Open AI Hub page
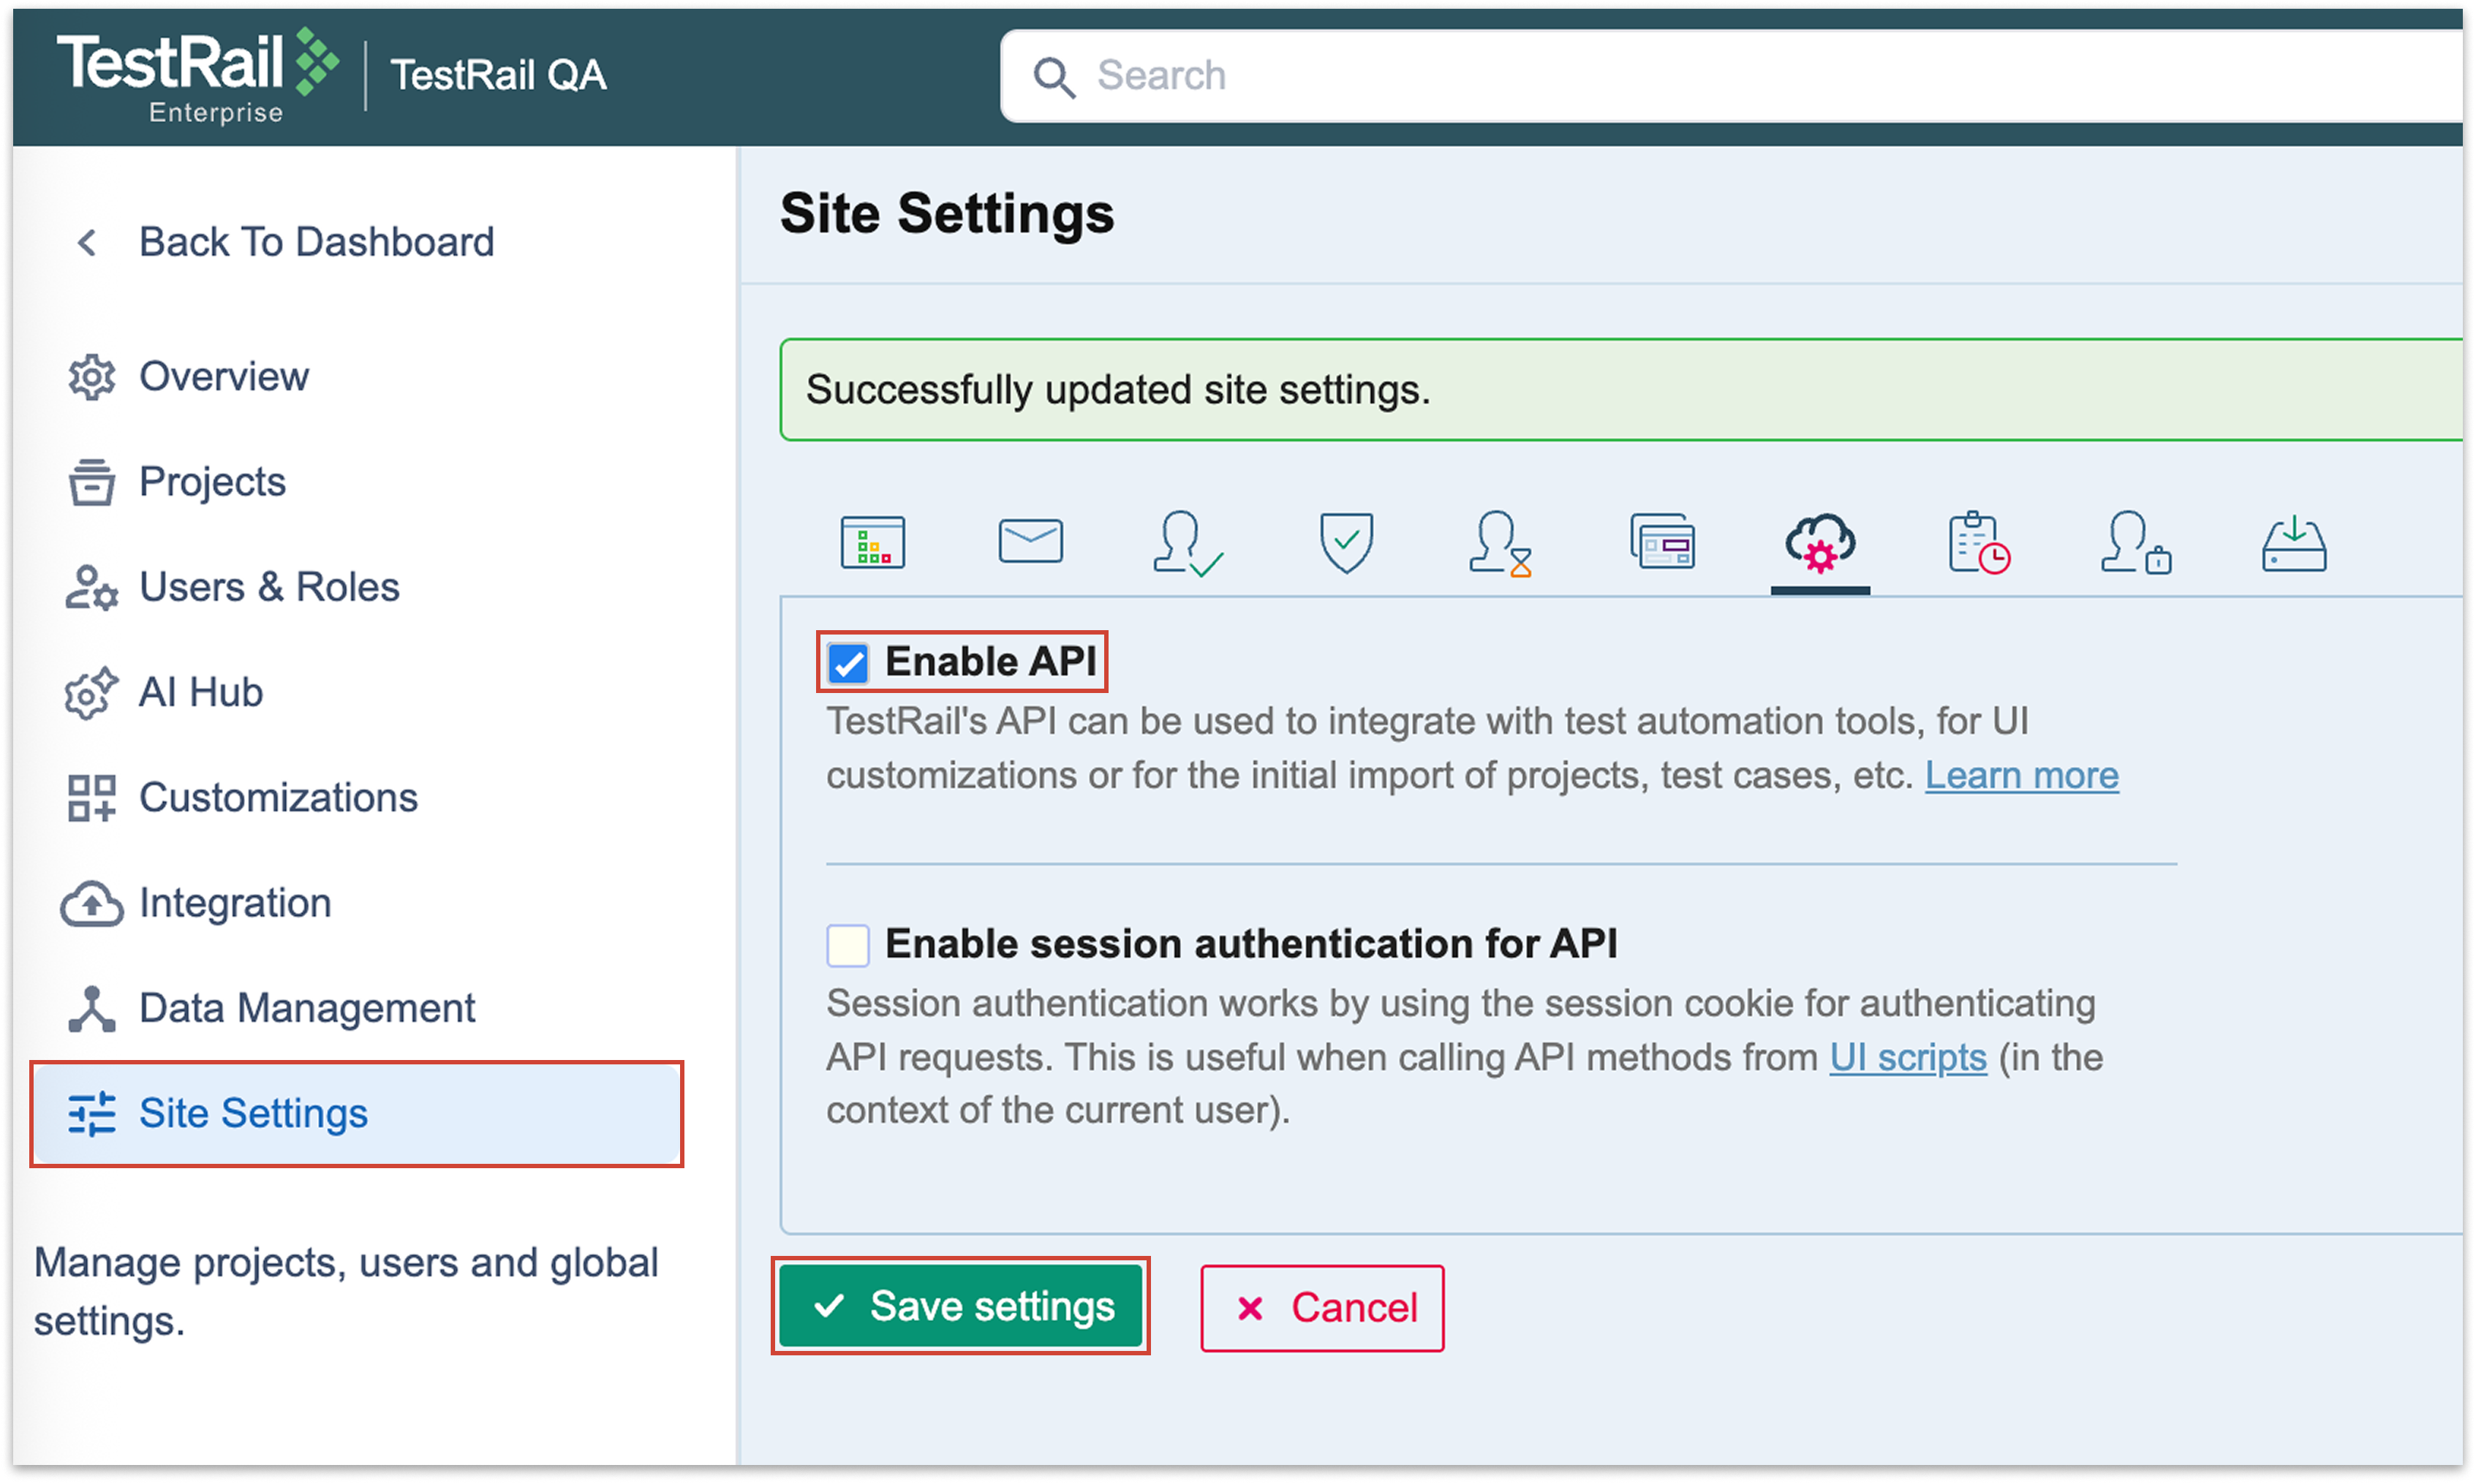The width and height of the screenshot is (2476, 1484). click(201, 693)
